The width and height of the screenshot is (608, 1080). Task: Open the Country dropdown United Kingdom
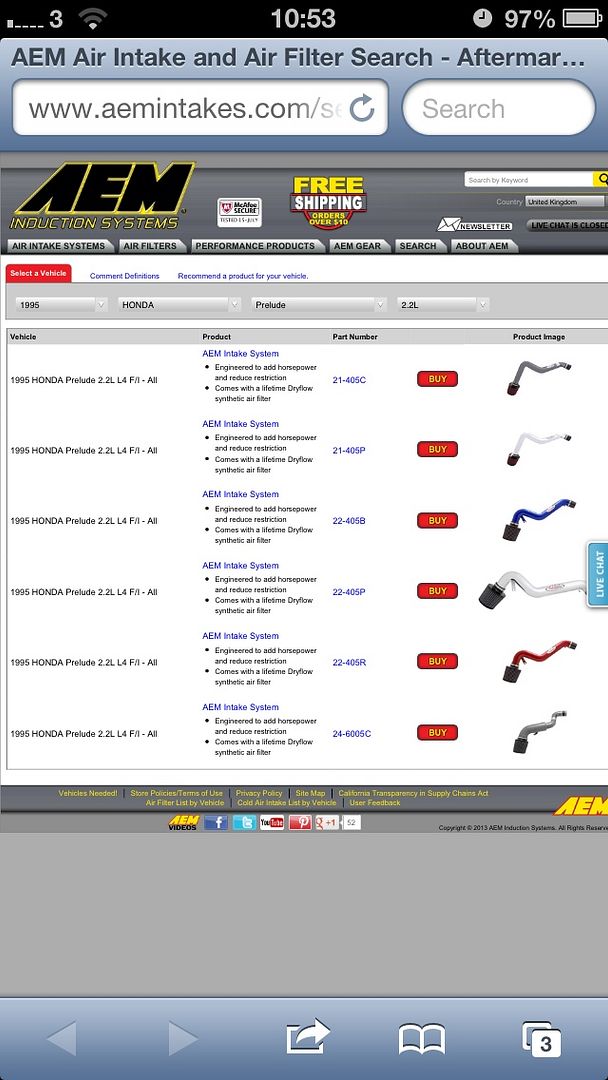(565, 202)
